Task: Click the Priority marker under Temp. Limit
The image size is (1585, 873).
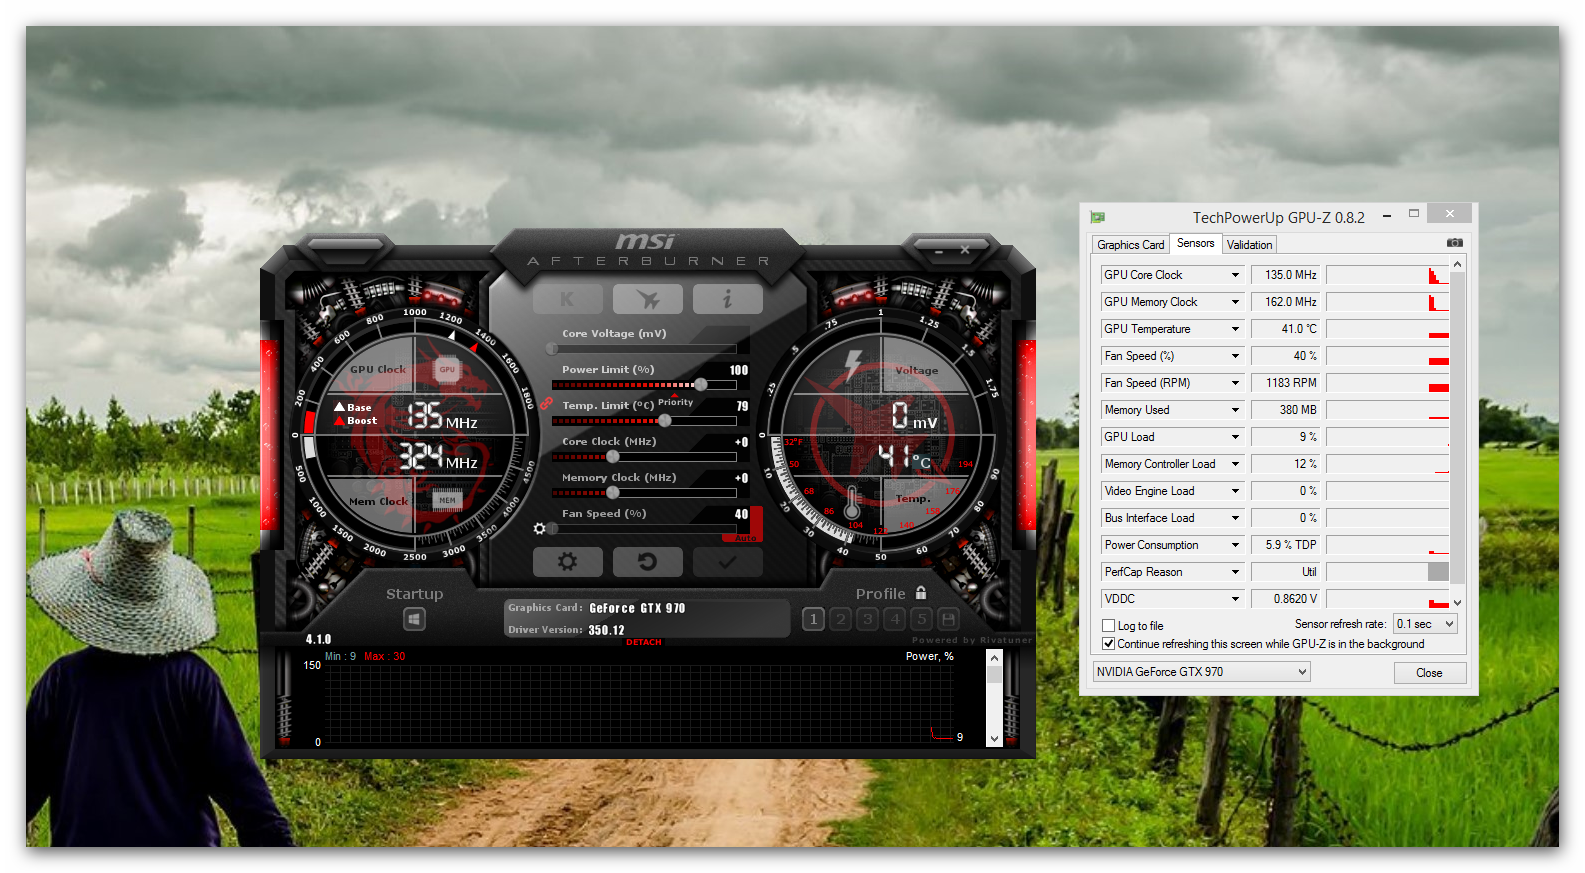Action: [675, 402]
